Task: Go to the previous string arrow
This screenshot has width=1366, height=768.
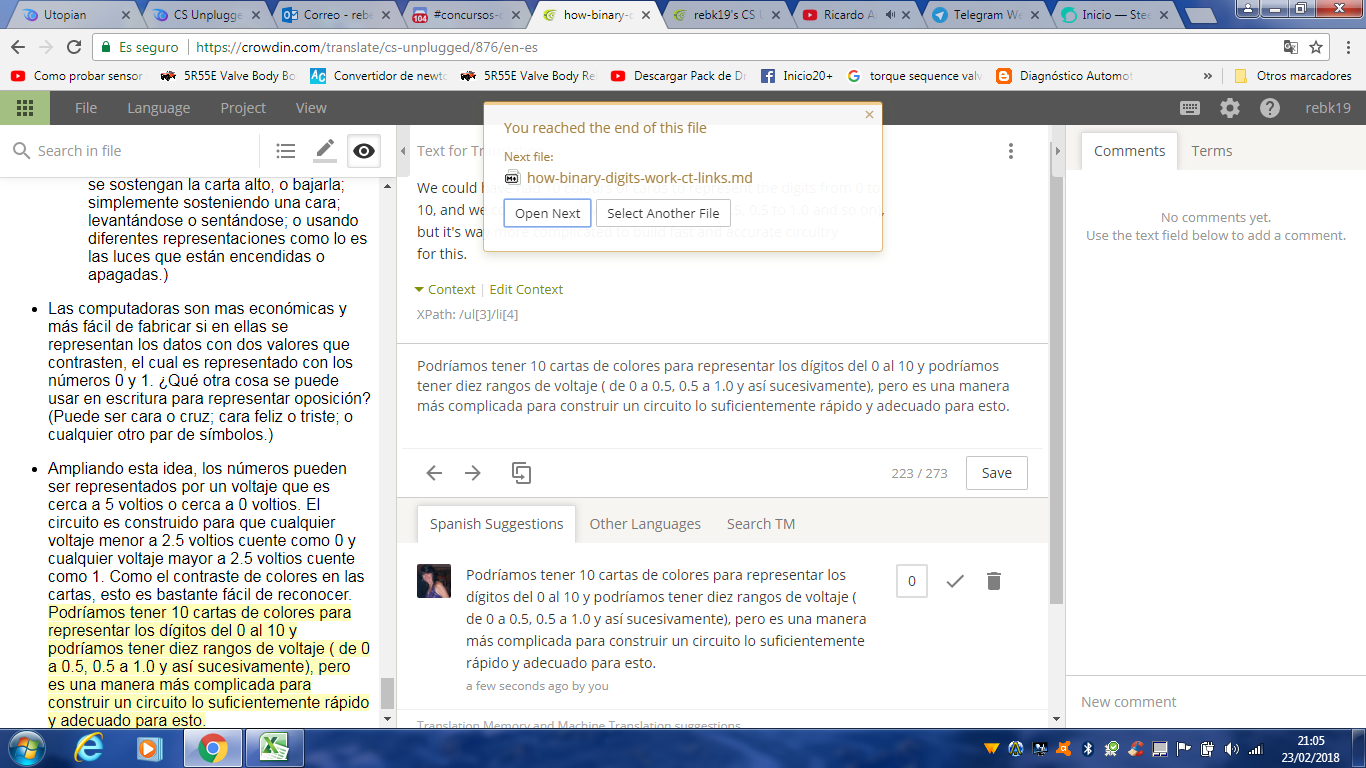Action: (434, 473)
